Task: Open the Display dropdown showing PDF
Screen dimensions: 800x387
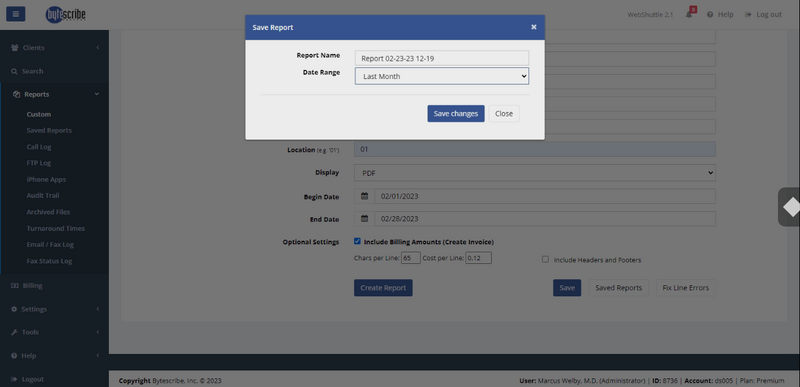Action: click(x=535, y=173)
